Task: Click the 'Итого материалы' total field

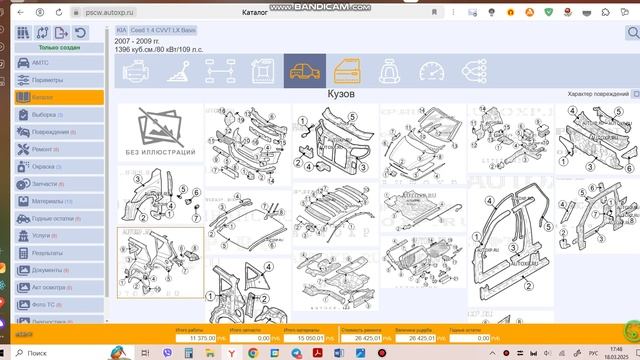Action: [x=304, y=338]
